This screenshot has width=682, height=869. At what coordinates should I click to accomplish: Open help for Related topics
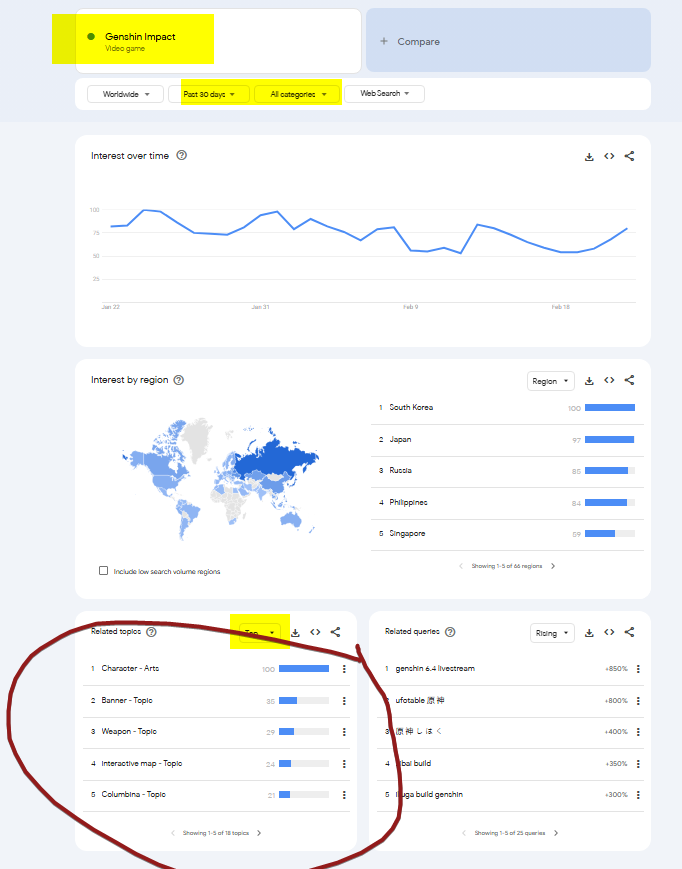tap(151, 632)
